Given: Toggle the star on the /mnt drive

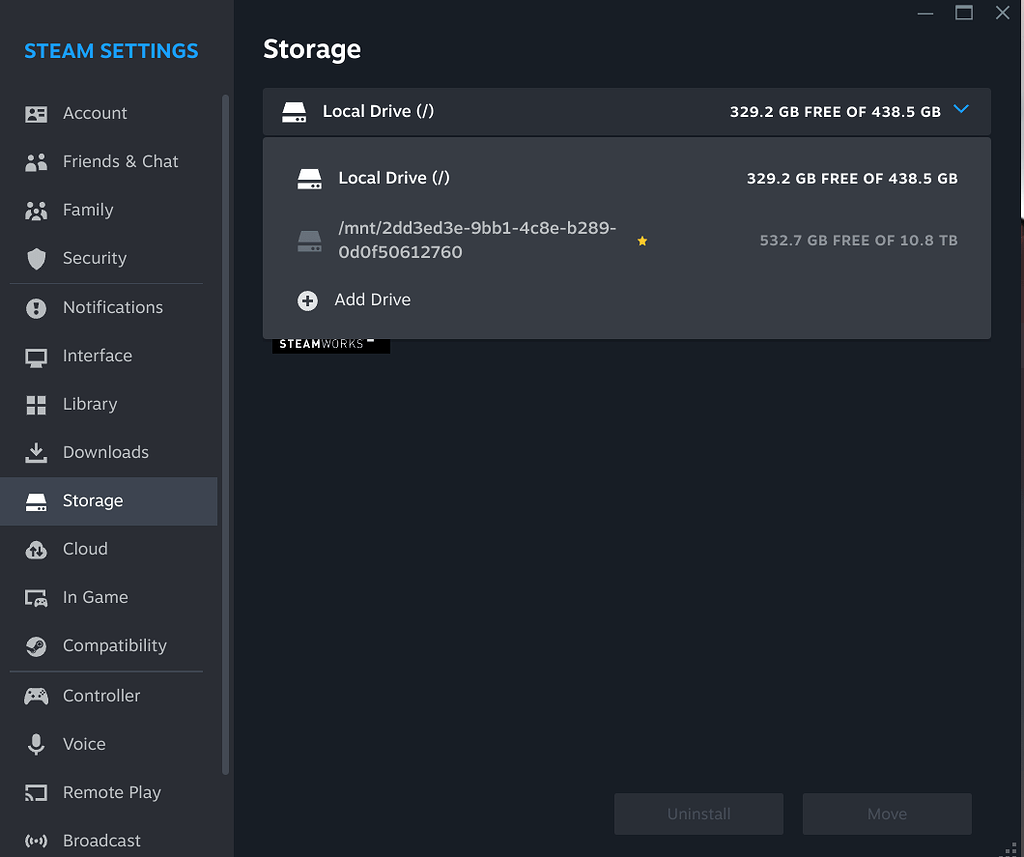Looking at the screenshot, I should [642, 241].
